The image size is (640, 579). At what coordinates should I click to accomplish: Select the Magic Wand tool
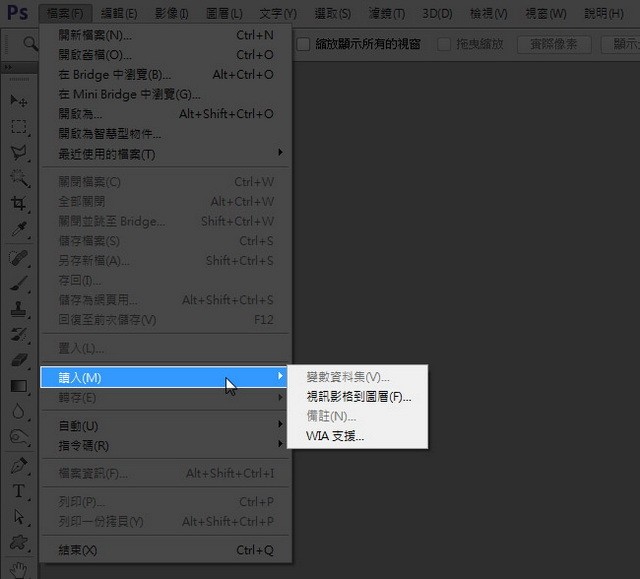coord(19,178)
